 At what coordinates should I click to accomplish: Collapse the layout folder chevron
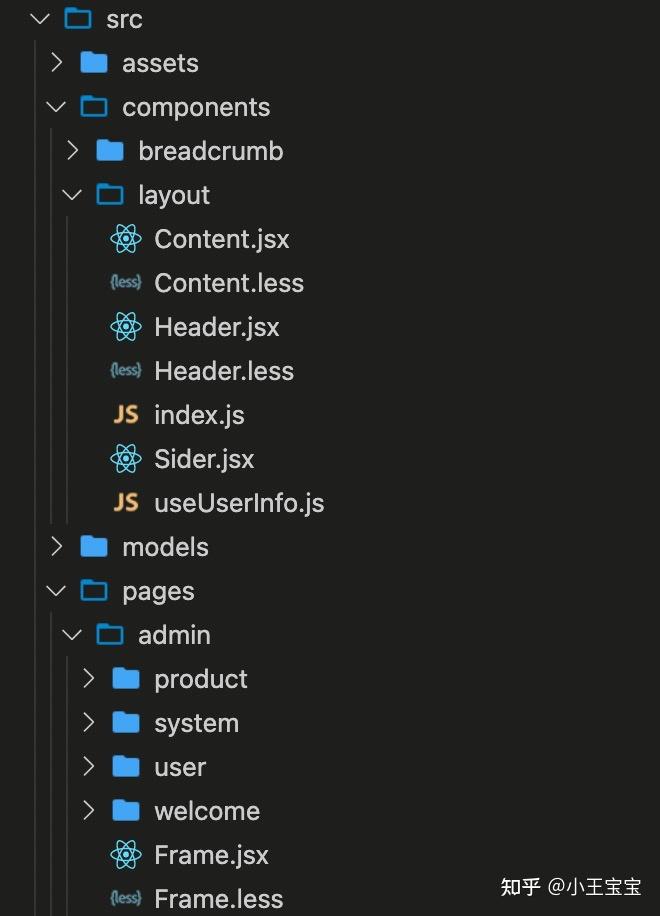(72, 195)
